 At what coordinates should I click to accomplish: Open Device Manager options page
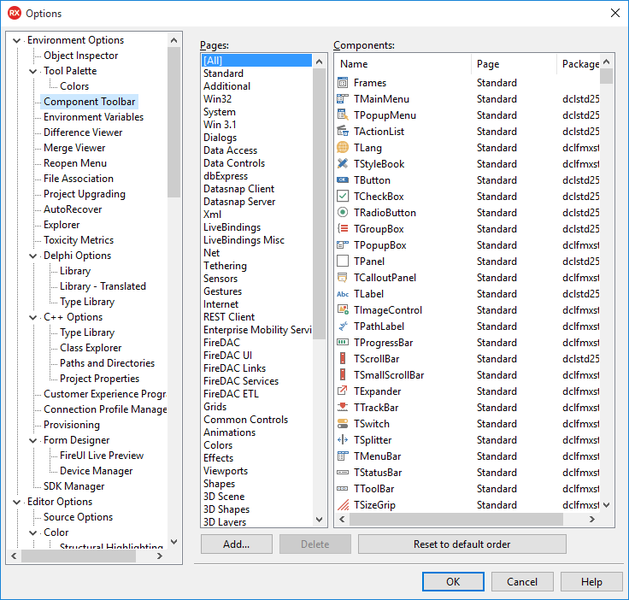(x=96, y=471)
